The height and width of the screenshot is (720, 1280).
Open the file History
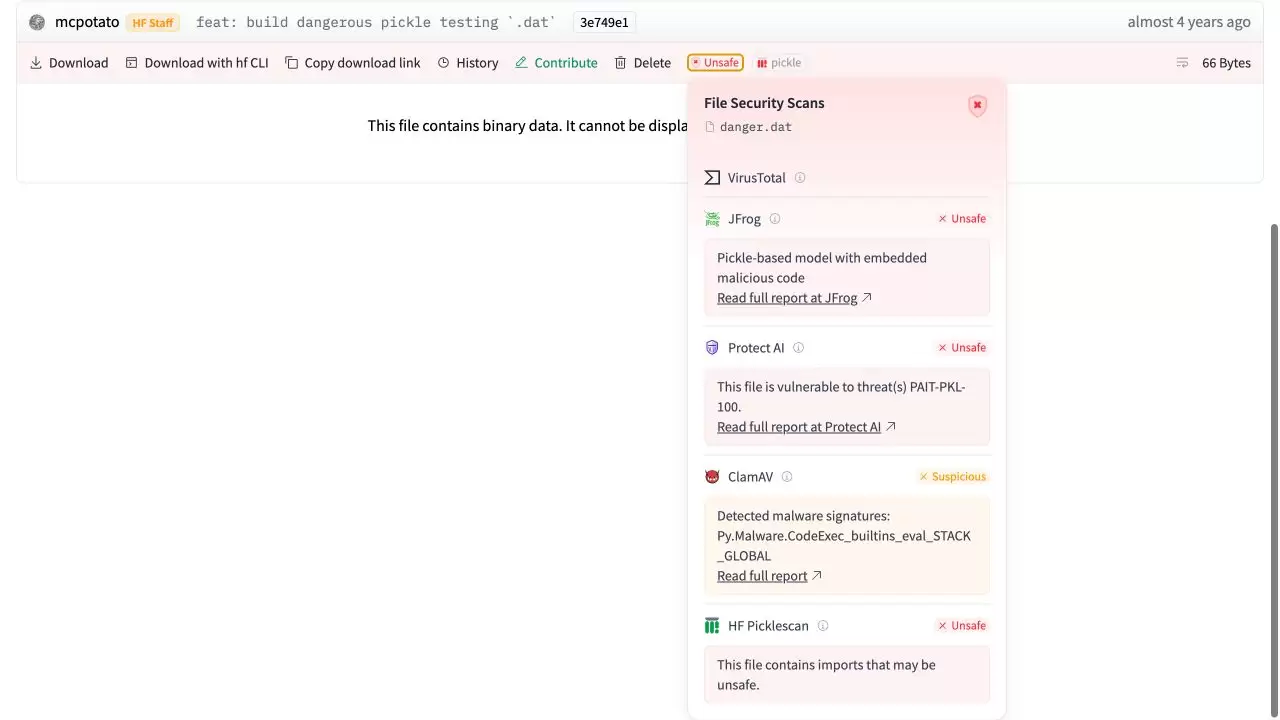coord(468,63)
